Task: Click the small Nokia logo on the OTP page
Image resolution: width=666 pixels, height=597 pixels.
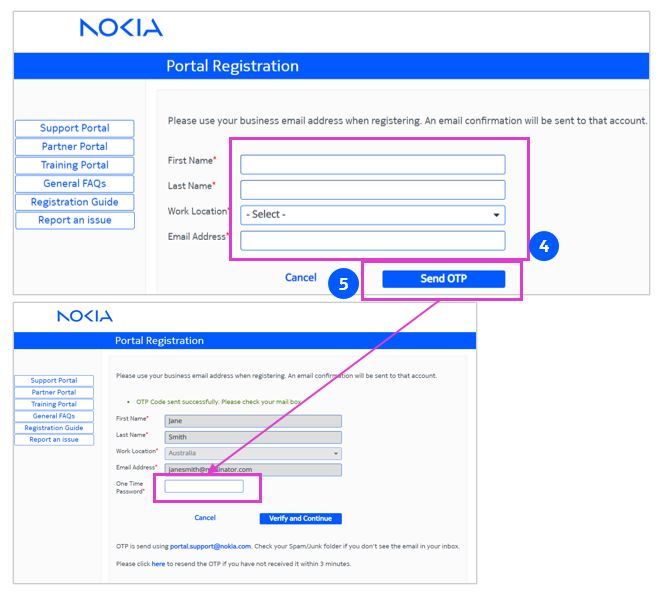Action: coord(85,316)
